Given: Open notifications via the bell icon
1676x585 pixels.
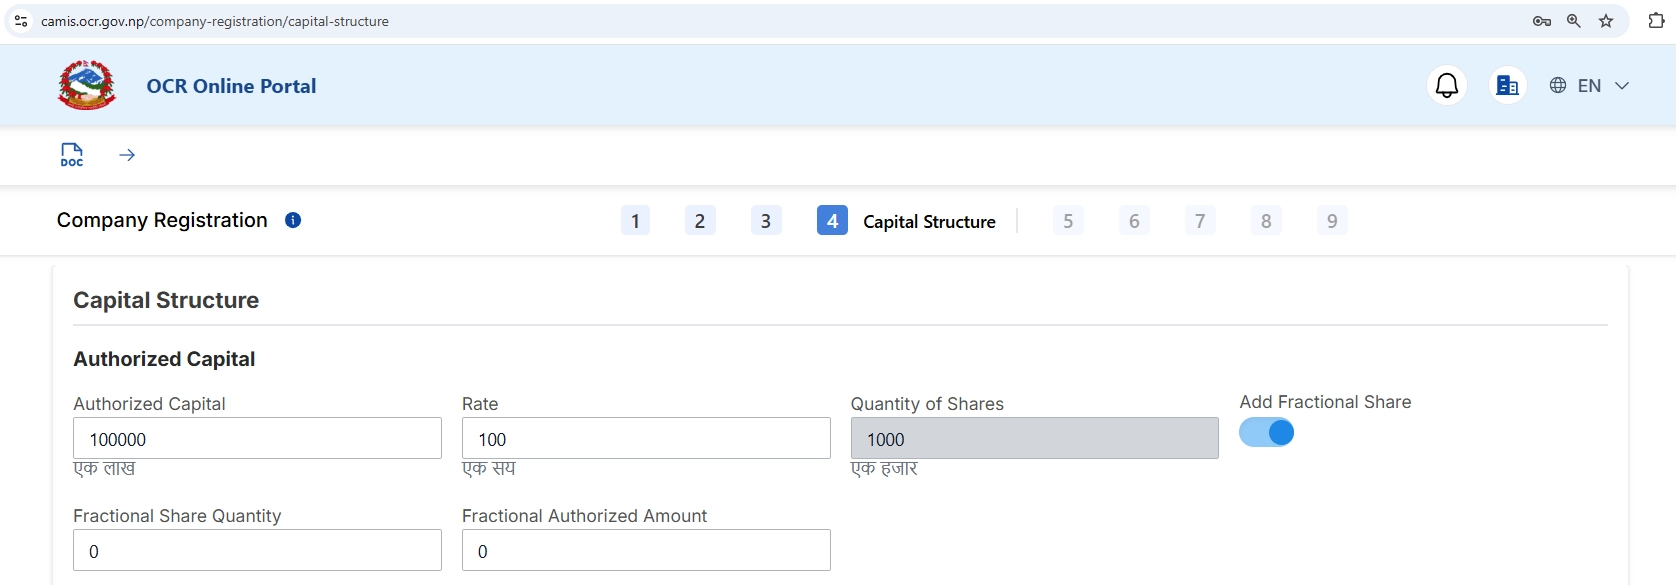Looking at the screenshot, I should [1446, 85].
